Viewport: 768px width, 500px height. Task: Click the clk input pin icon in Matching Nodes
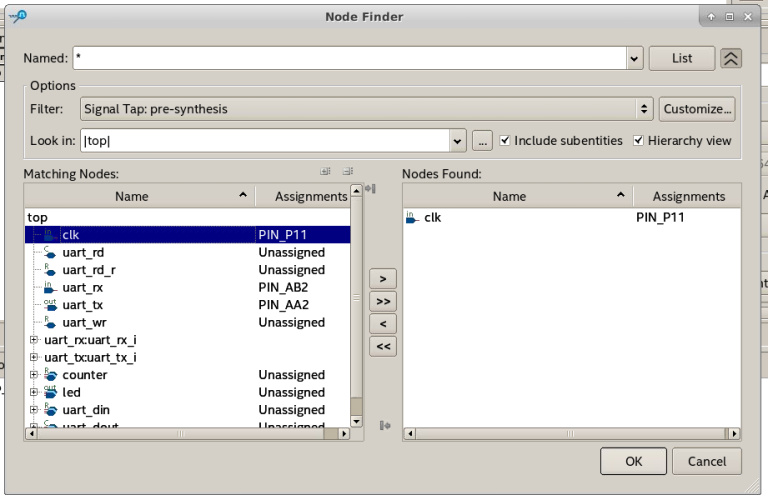(49, 235)
